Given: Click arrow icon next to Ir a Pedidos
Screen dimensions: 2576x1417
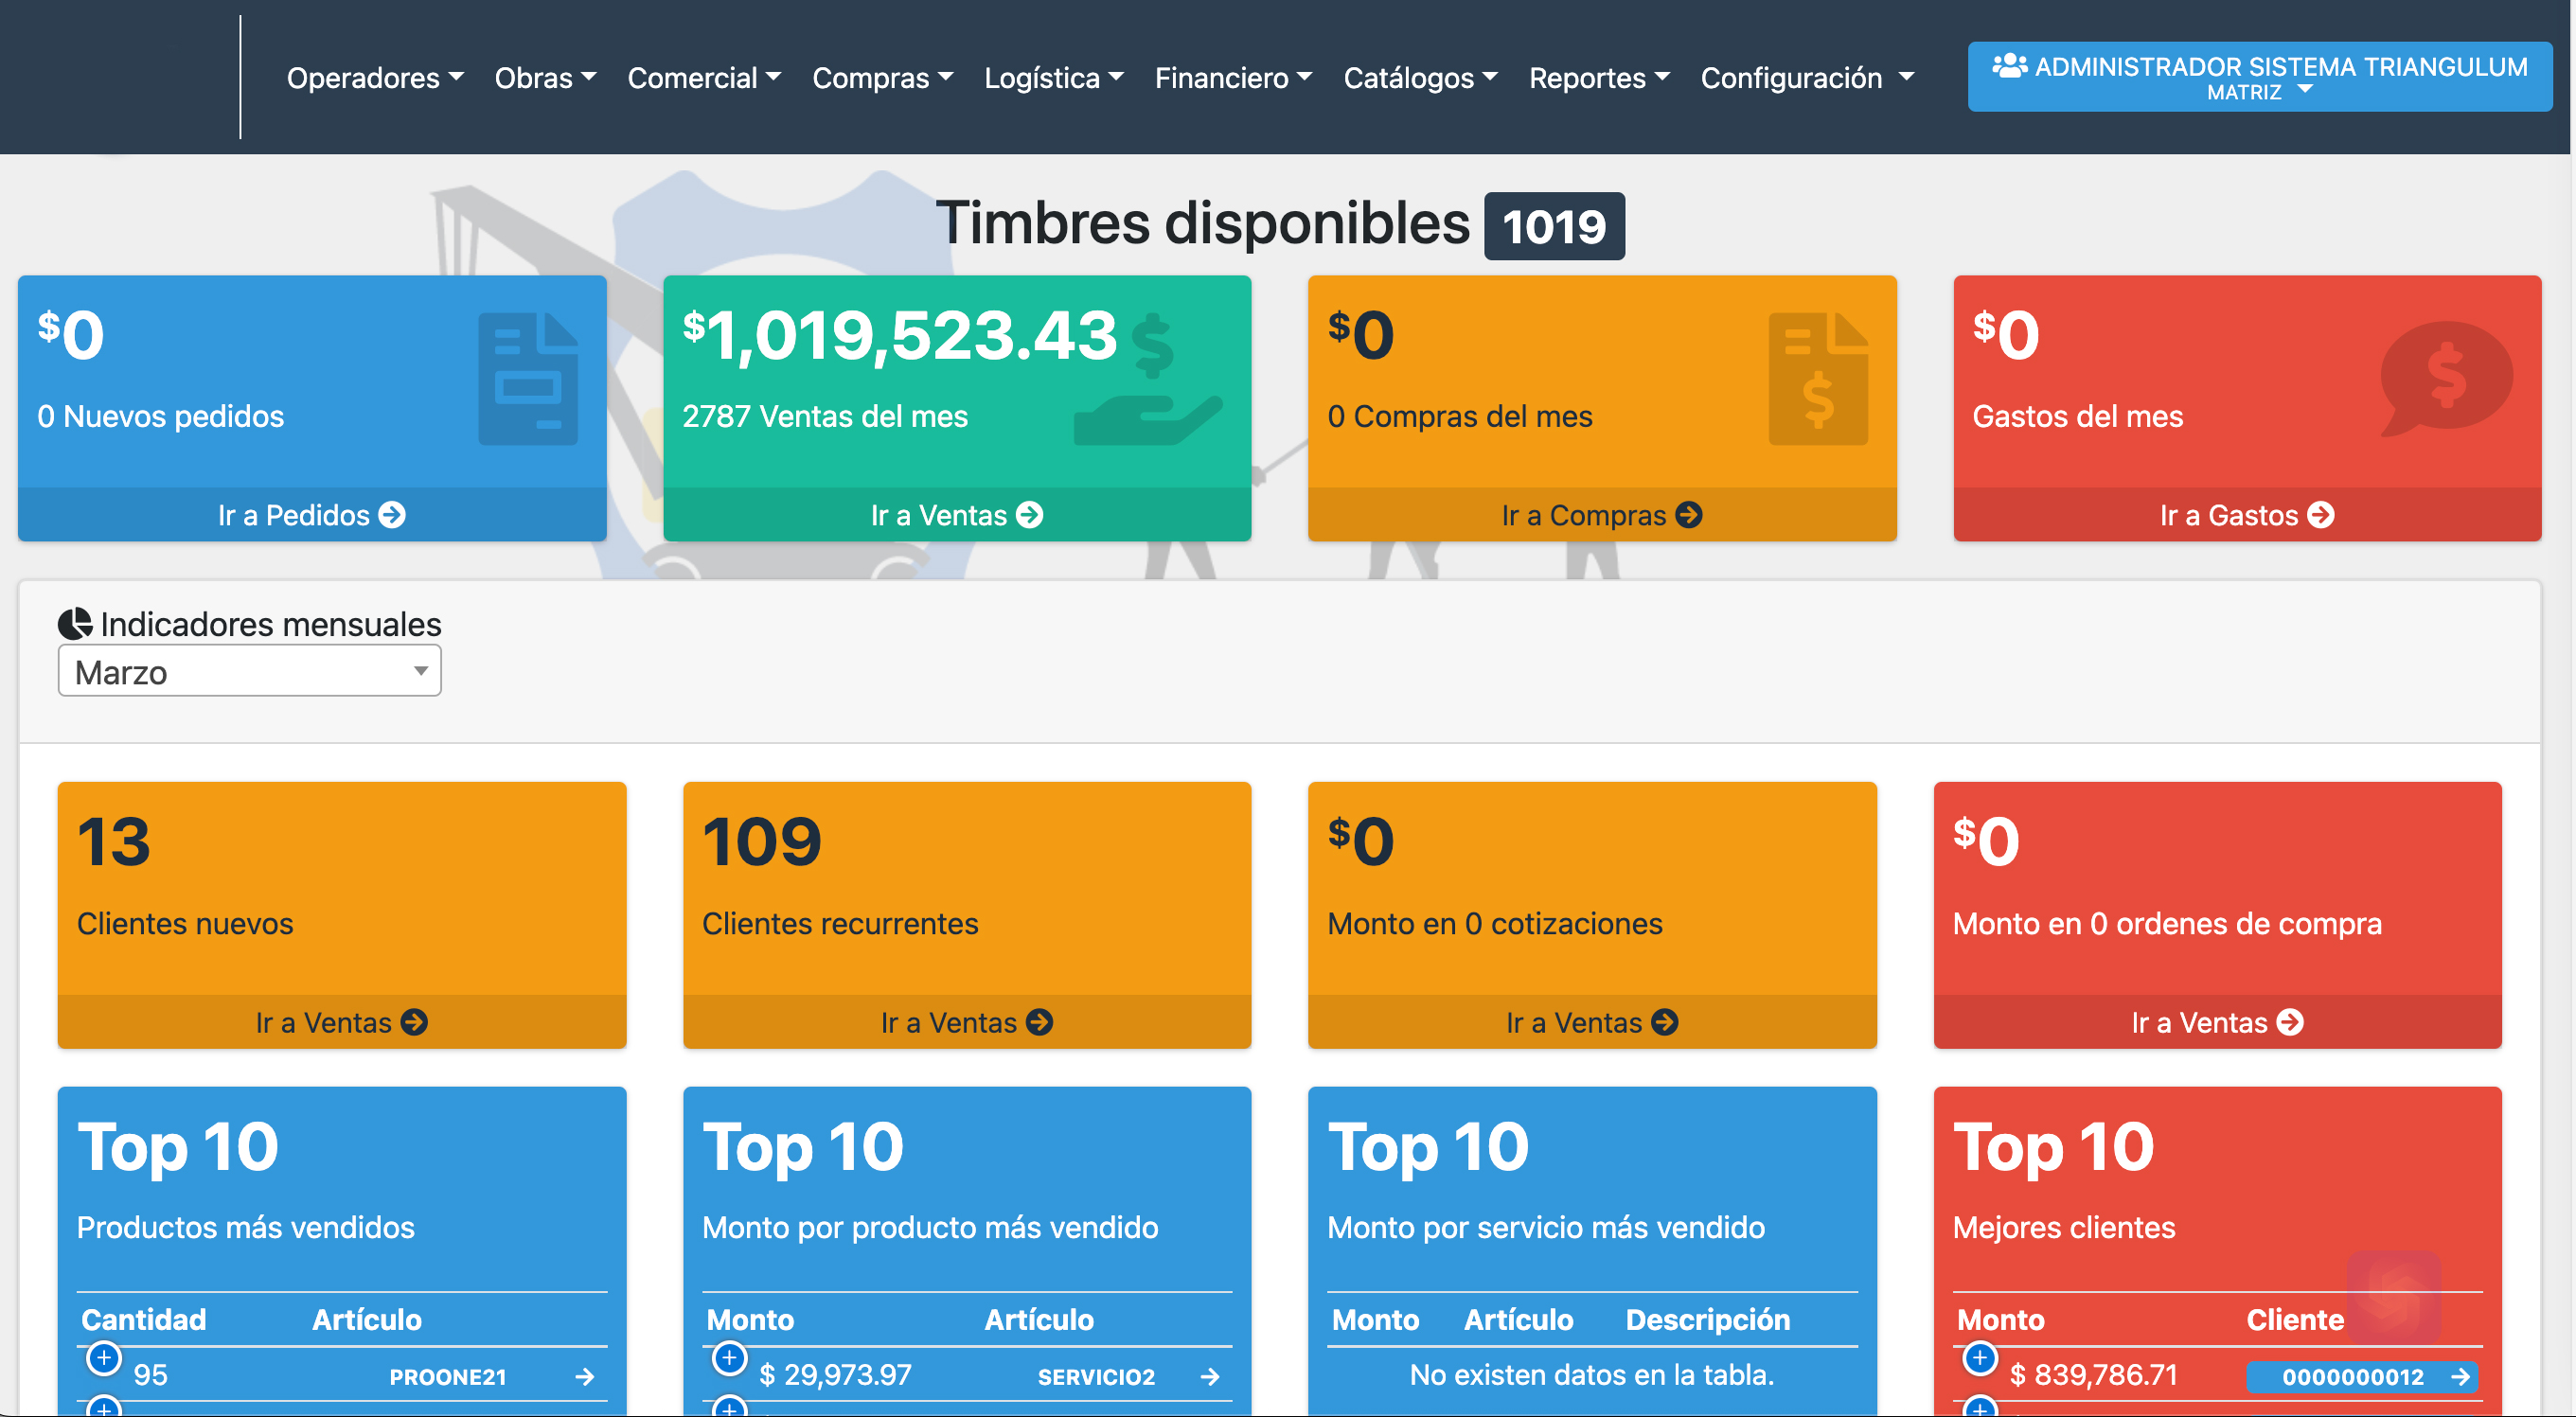Looking at the screenshot, I should [392, 515].
